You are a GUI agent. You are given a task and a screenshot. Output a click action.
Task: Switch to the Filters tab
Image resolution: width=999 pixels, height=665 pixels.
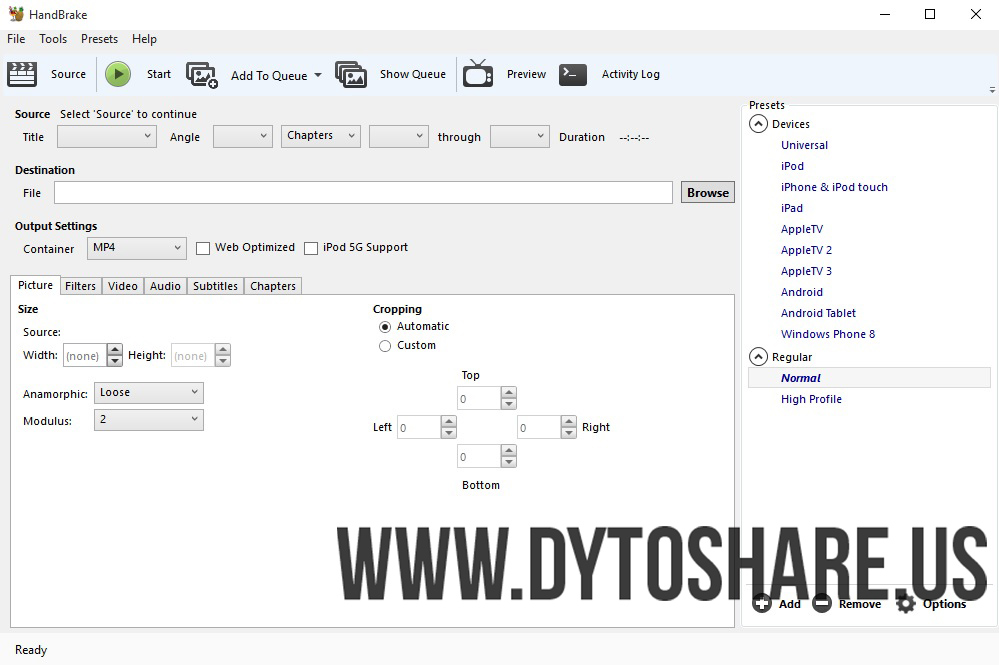click(80, 286)
